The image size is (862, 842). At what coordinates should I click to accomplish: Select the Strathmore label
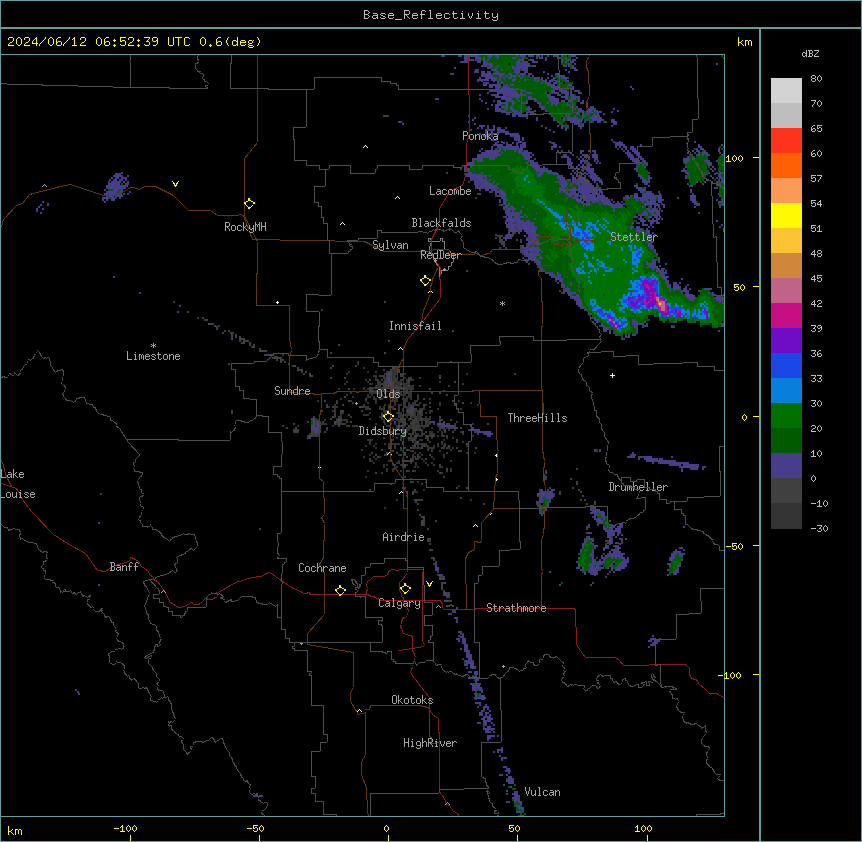tap(516, 608)
